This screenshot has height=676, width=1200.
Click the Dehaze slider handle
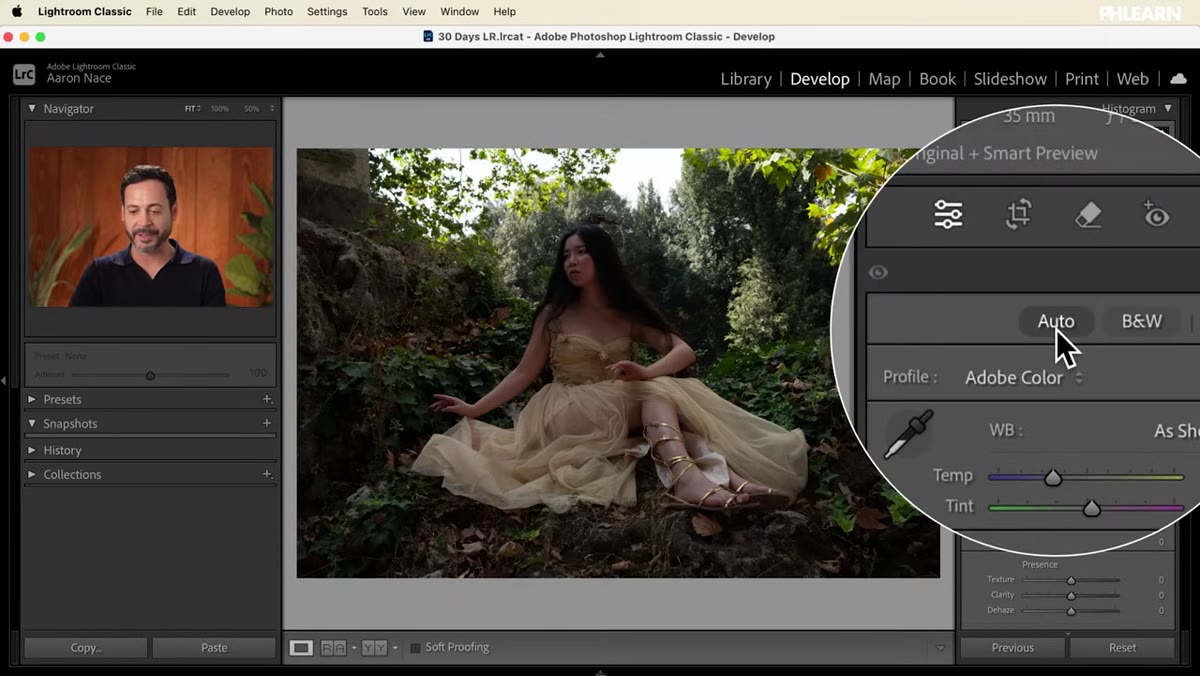(x=1071, y=610)
